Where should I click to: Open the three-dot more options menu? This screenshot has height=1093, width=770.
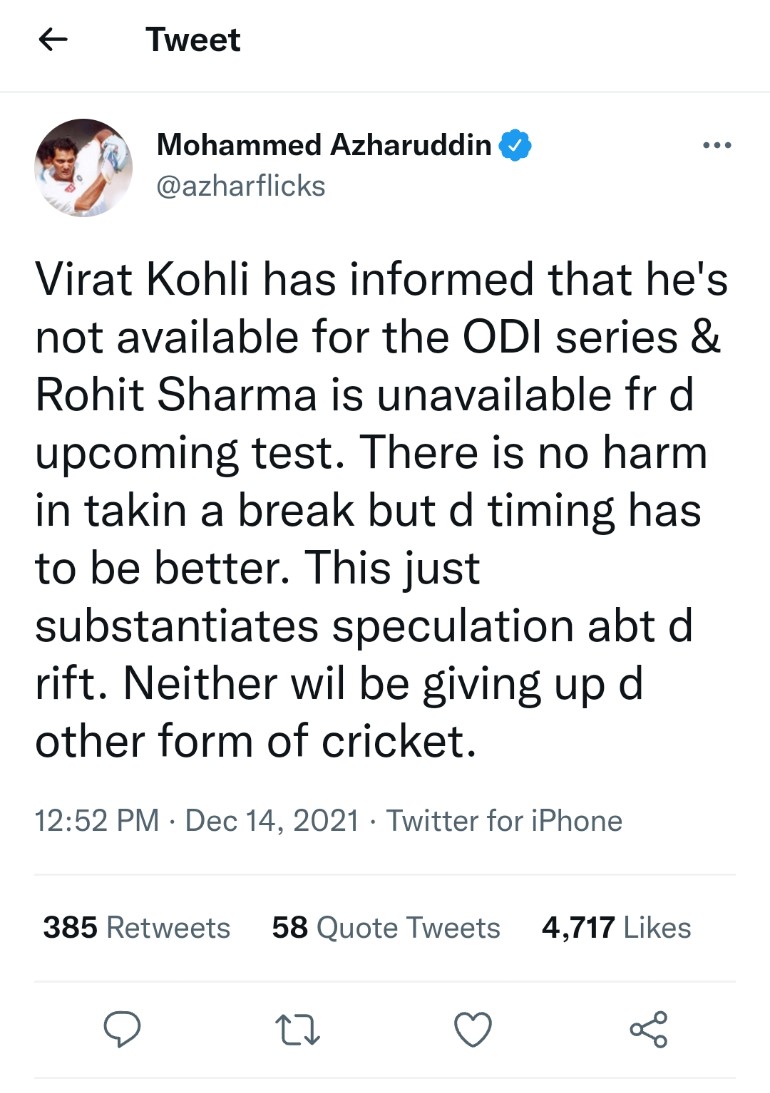tap(717, 146)
